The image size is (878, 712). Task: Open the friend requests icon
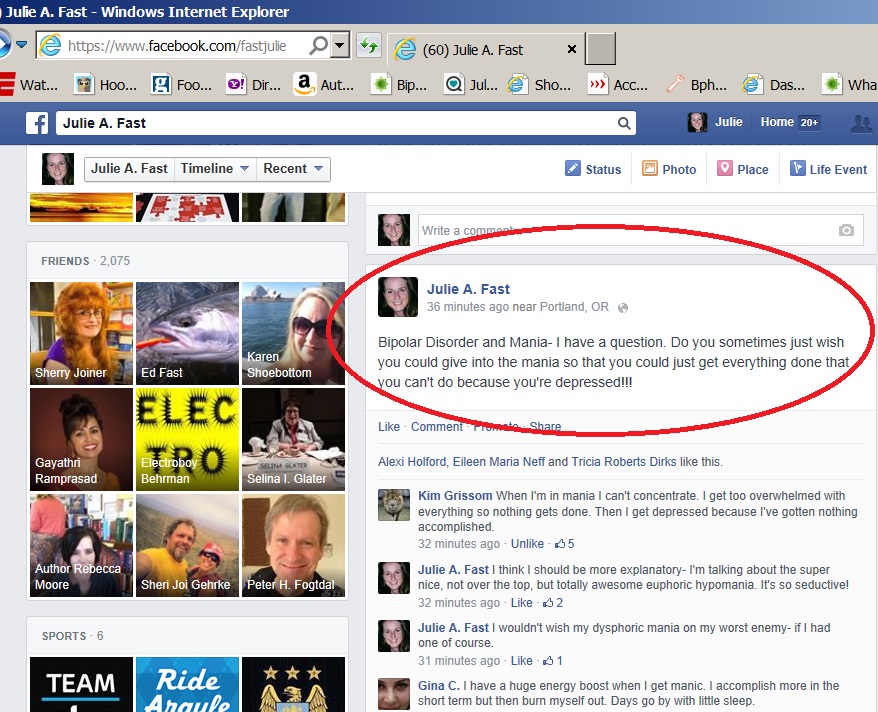860,123
